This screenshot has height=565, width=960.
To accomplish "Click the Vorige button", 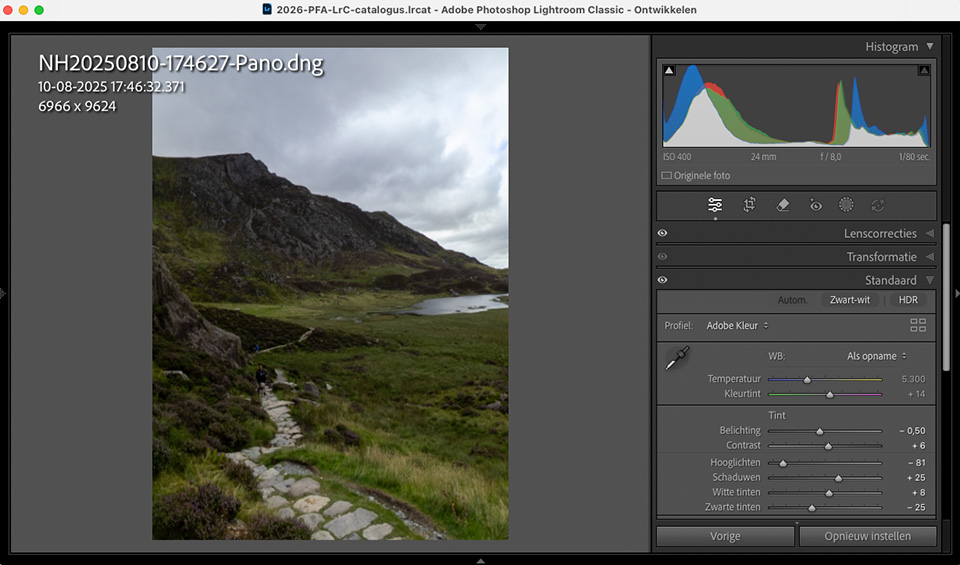I will [726, 536].
